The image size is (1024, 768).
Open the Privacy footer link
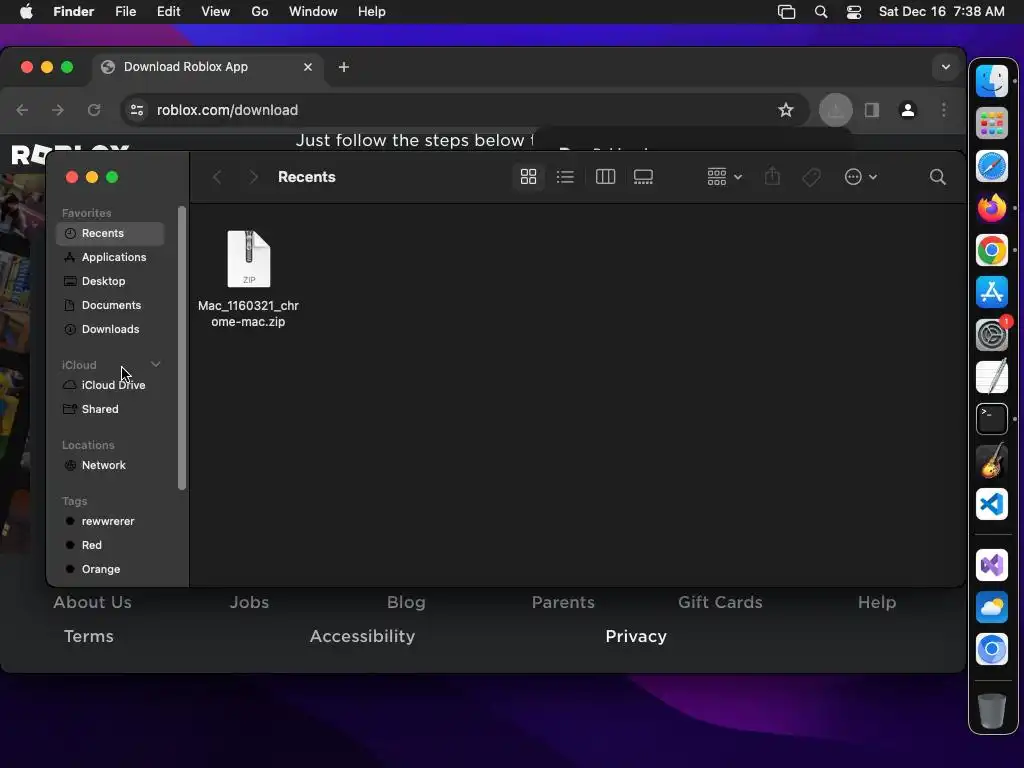(x=635, y=636)
